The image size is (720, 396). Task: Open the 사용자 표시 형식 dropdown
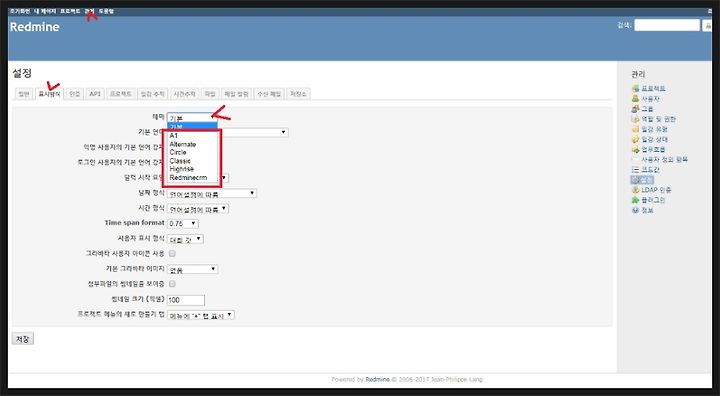click(185, 239)
